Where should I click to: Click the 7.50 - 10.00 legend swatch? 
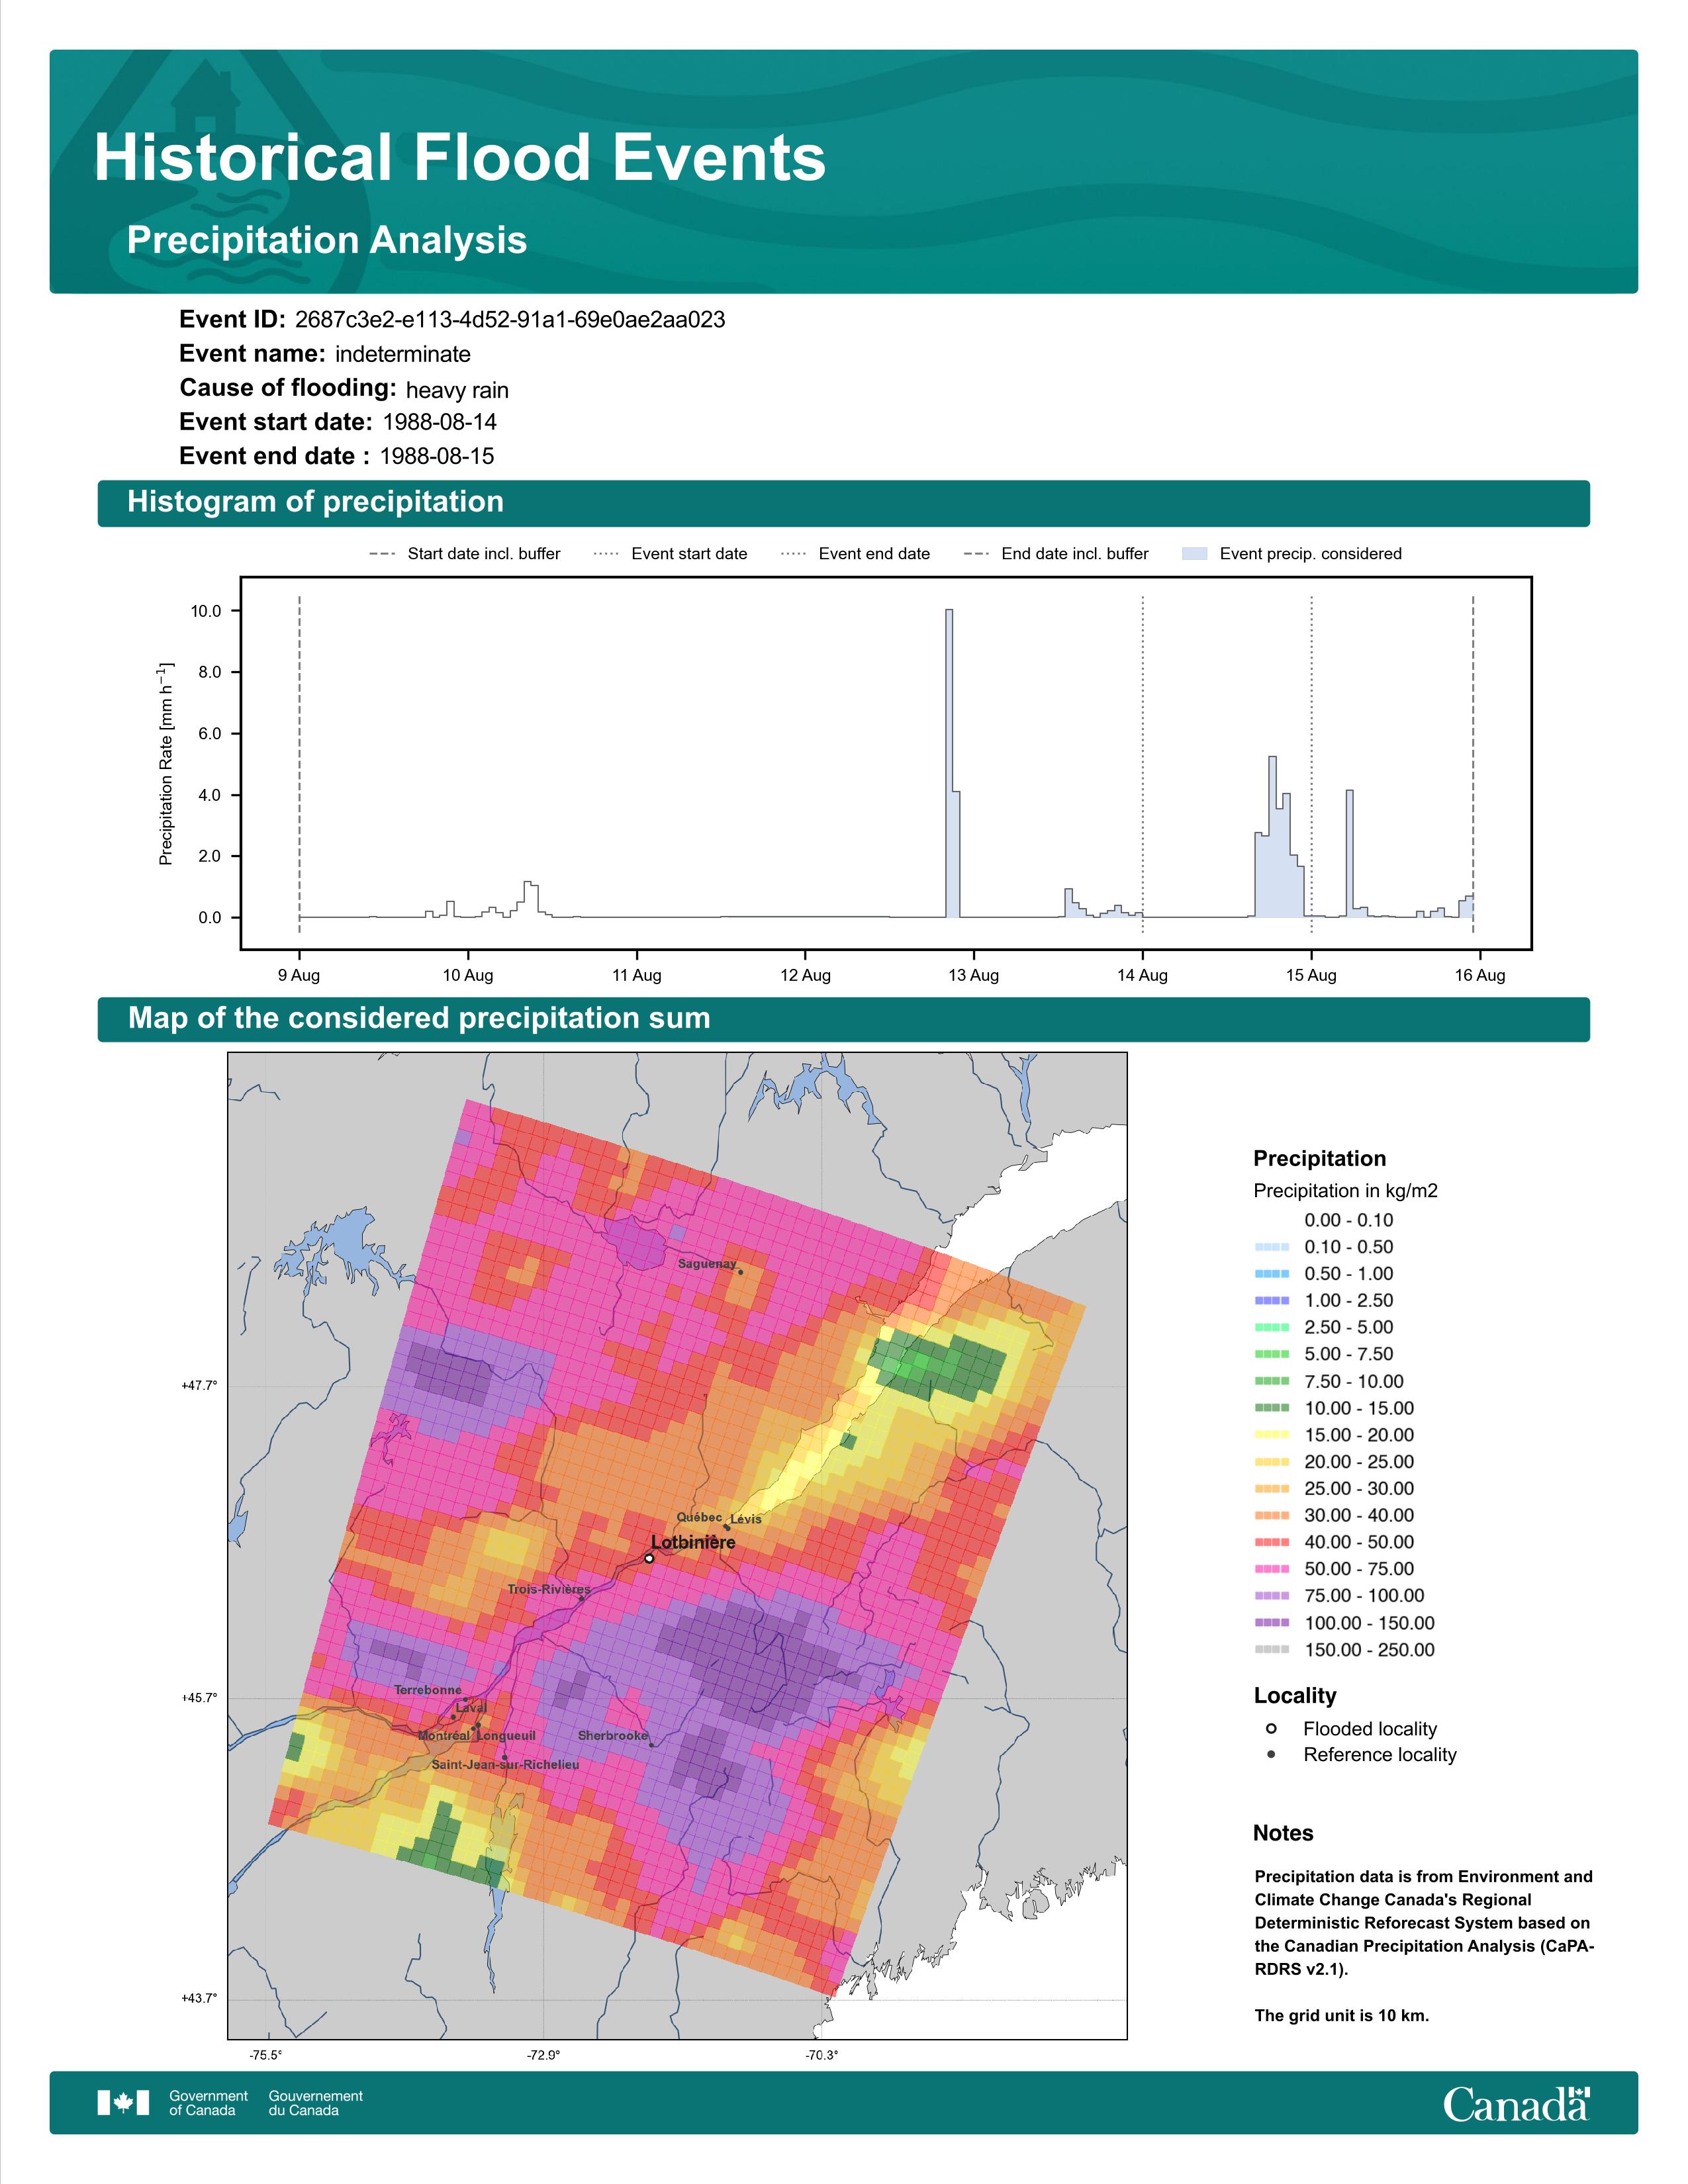pyautogui.click(x=1272, y=1381)
